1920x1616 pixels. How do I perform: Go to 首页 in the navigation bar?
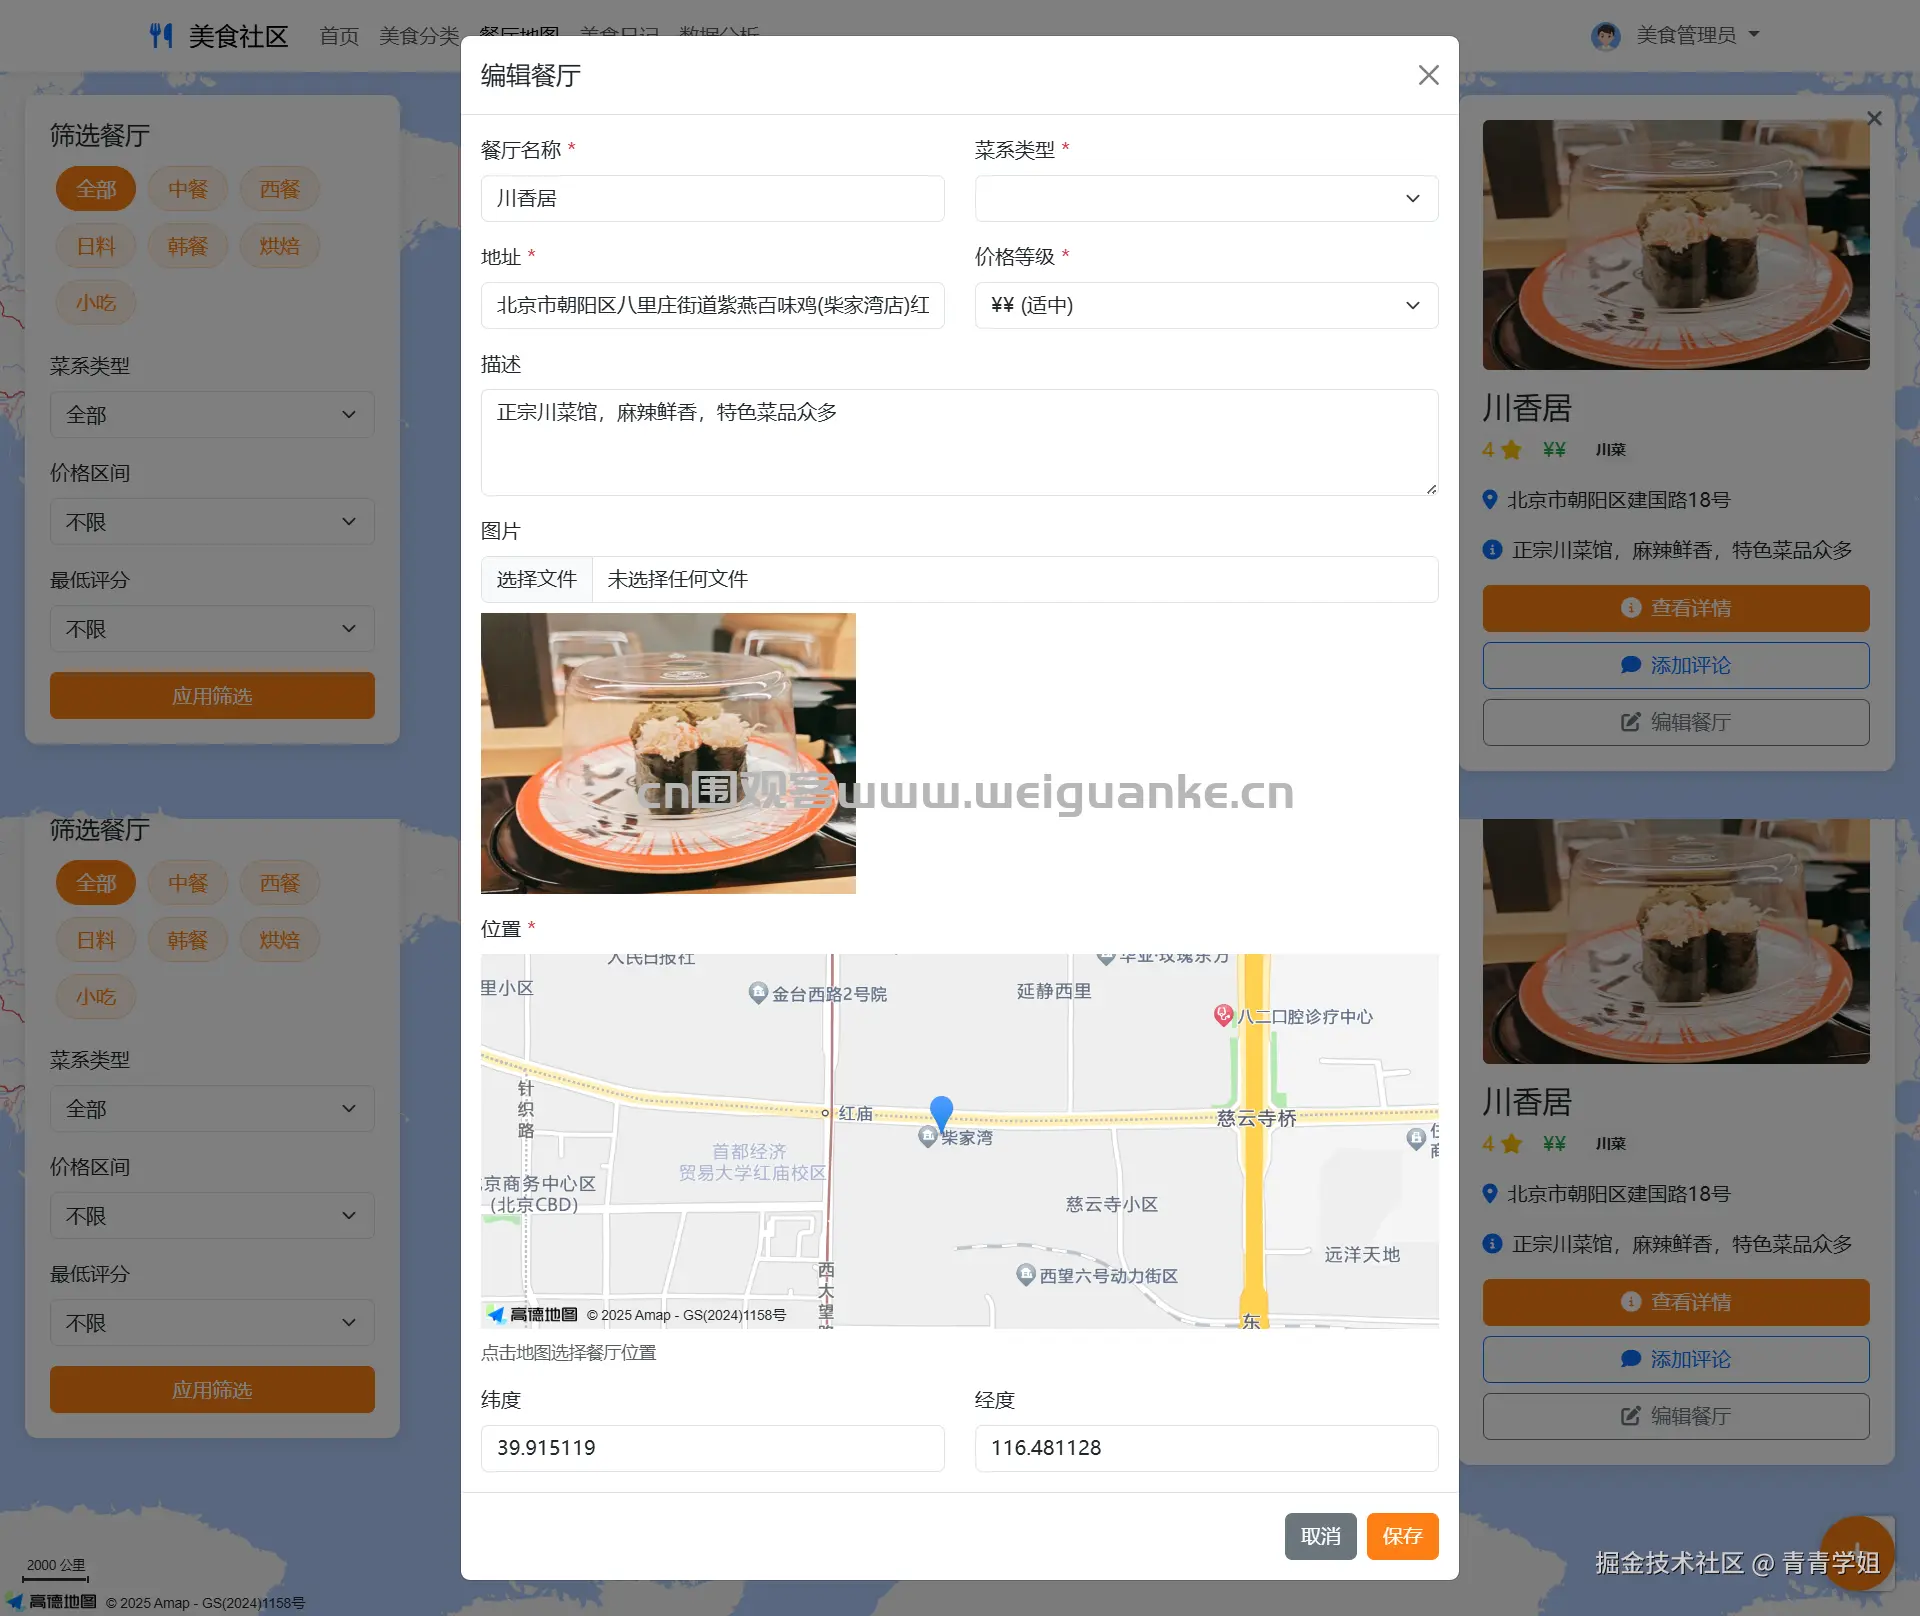point(339,36)
